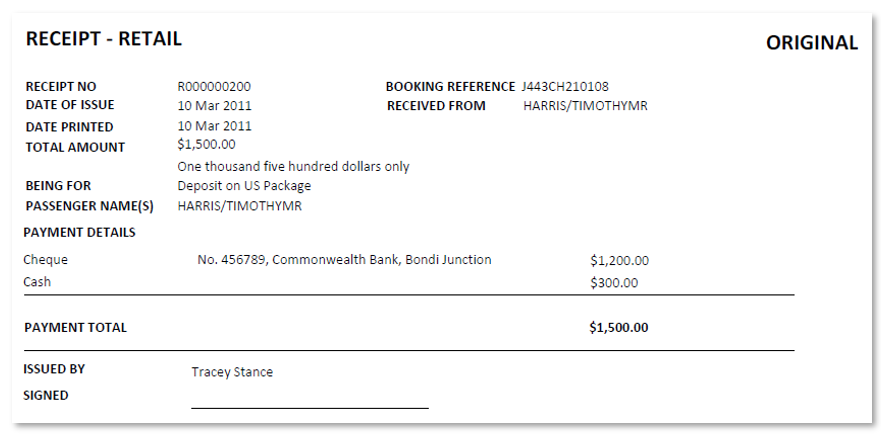Viewport: 881px width, 434px height.
Task: Click the RECEIPT - RETAIL heading
Action: click(x=104, y=39)
